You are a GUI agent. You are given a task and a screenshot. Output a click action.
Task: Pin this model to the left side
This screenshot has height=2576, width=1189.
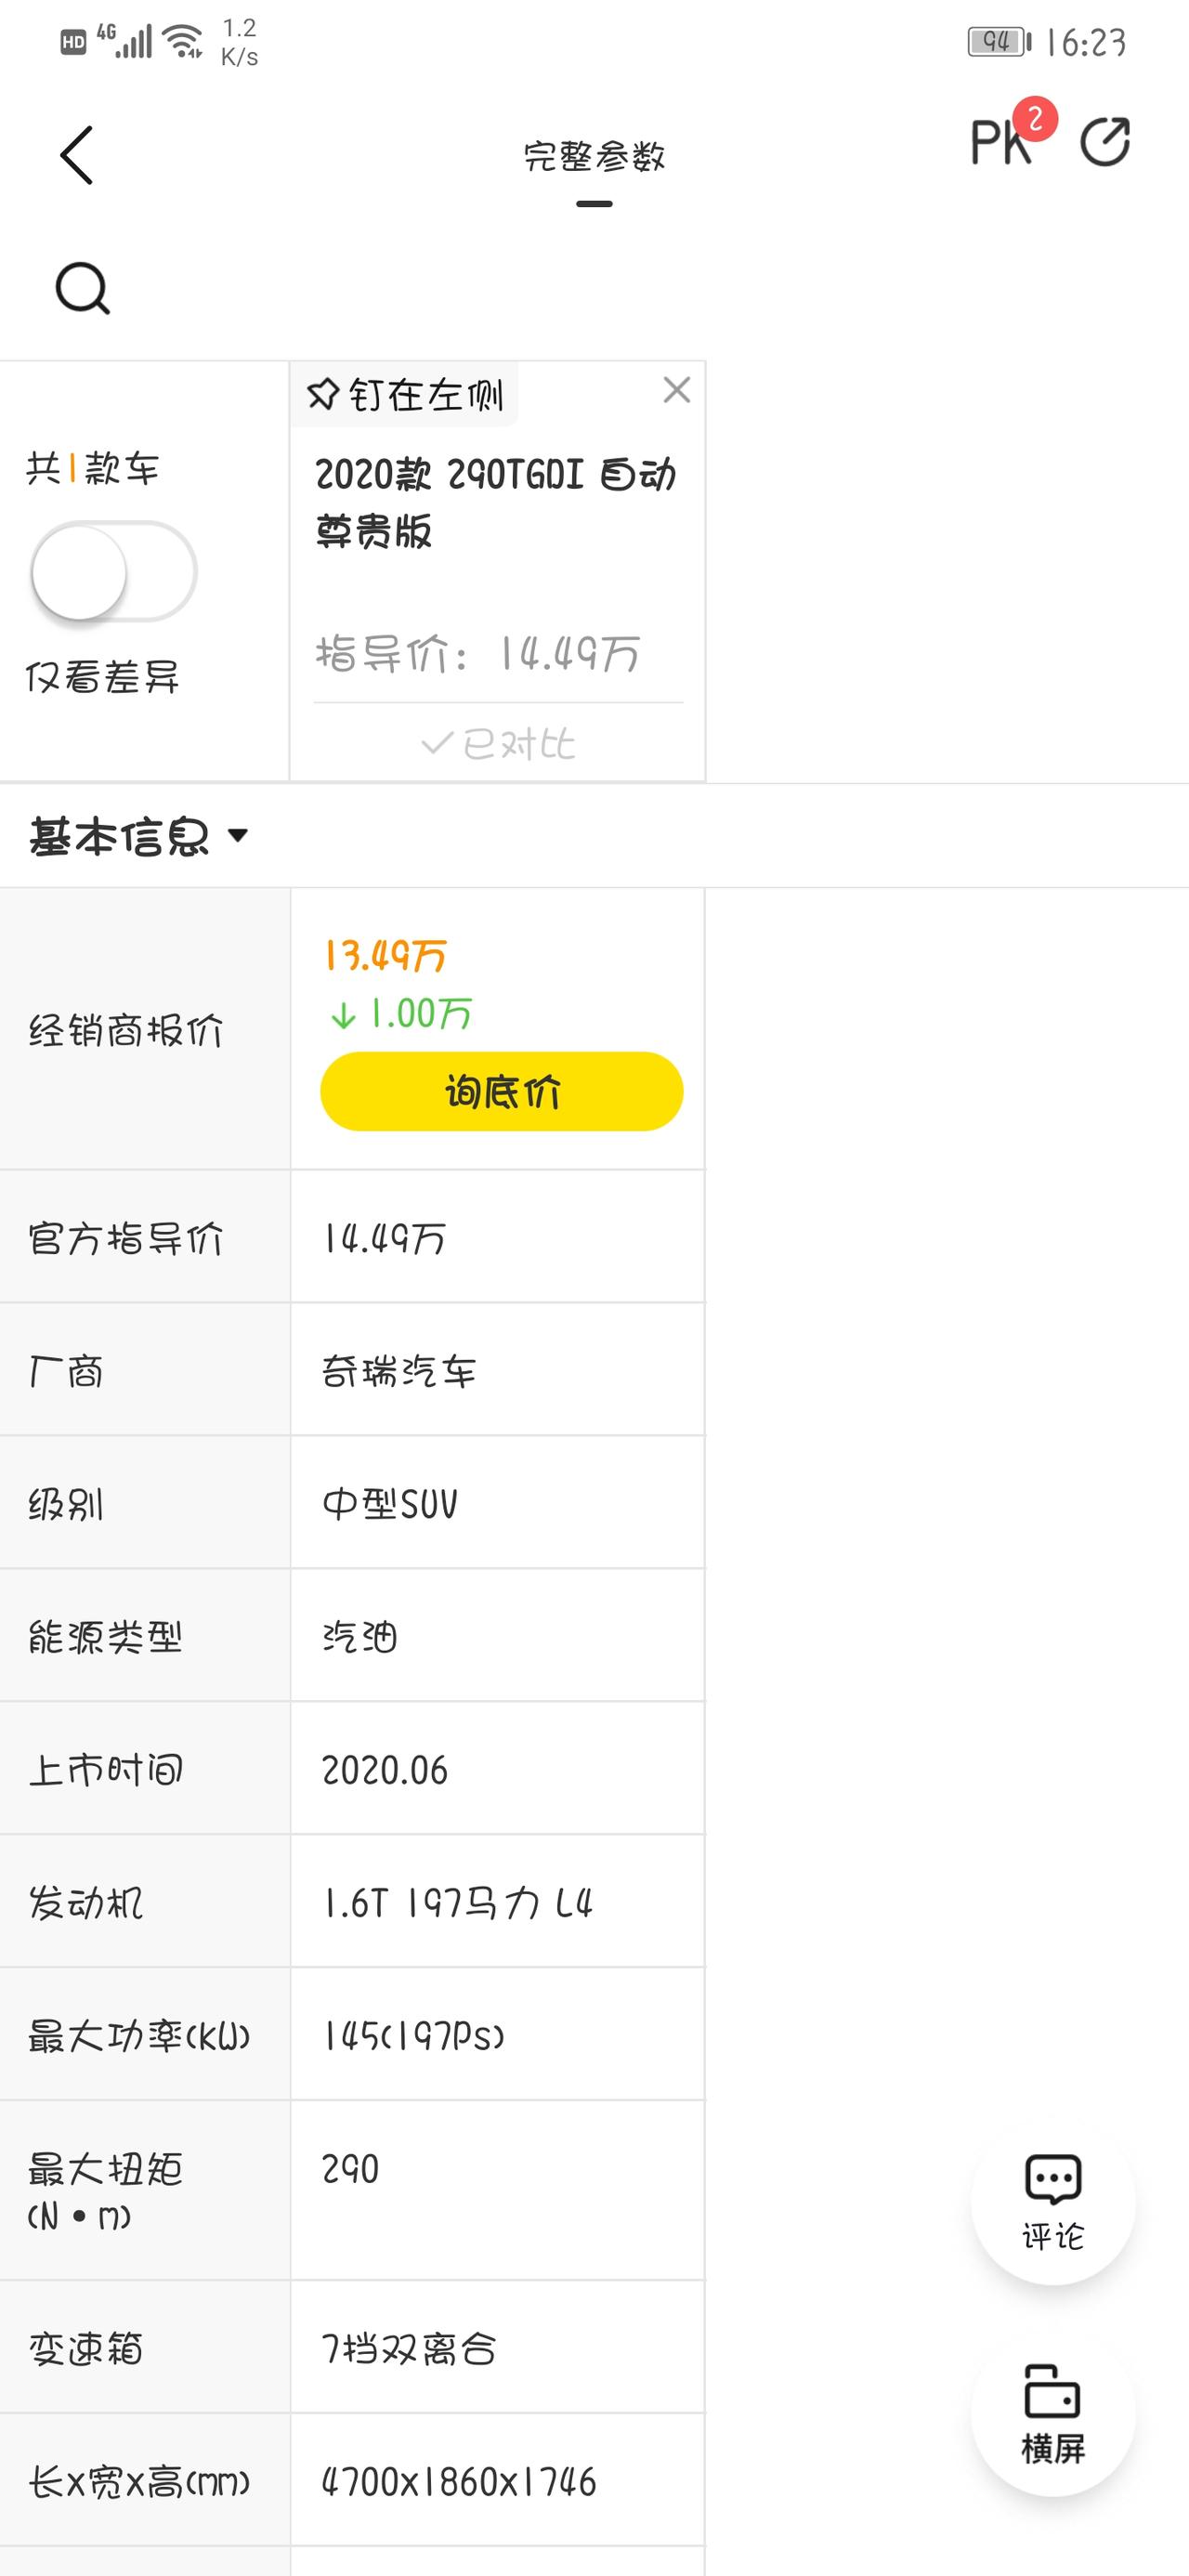point(405,395)
